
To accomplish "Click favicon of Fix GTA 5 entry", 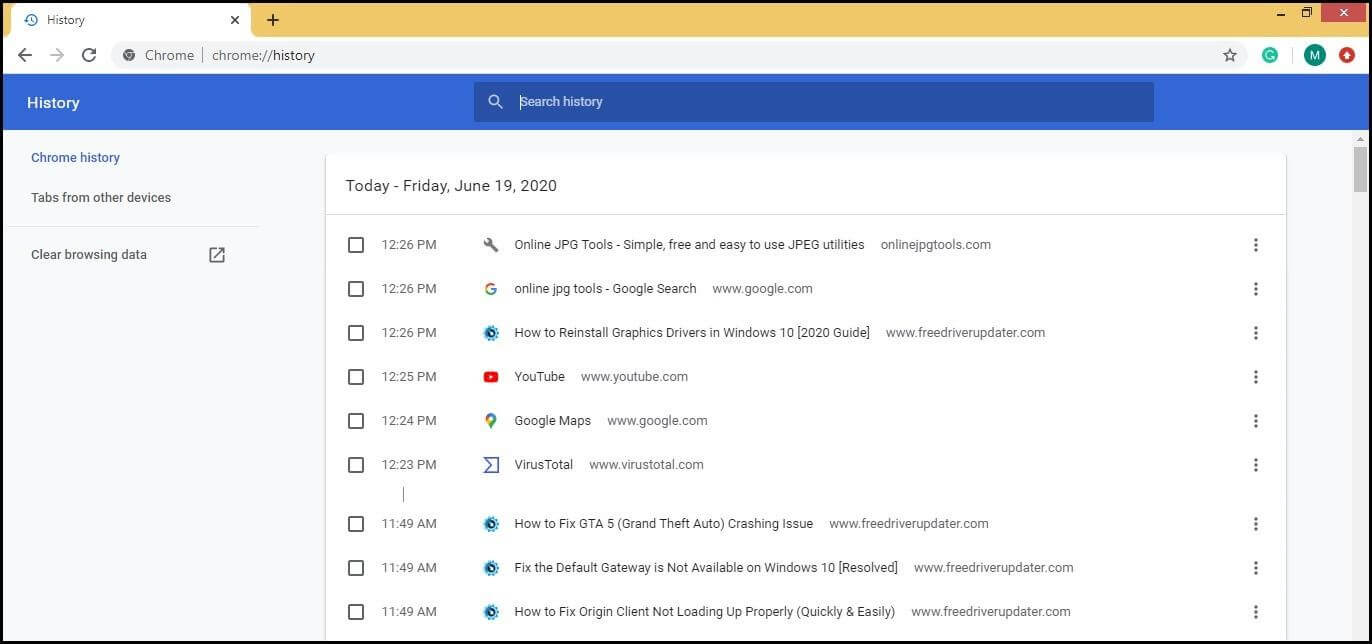I will pyautogui.click(x=491, y=524).
